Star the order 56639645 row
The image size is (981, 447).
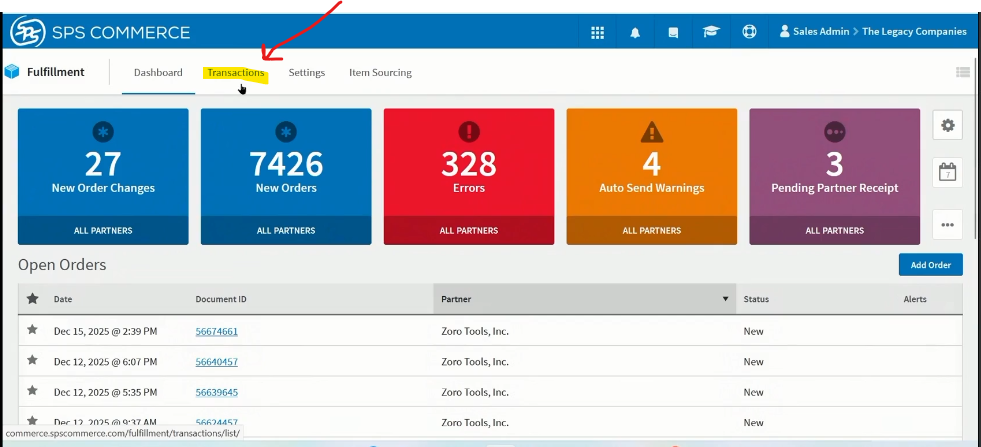(x=33, y=391)
